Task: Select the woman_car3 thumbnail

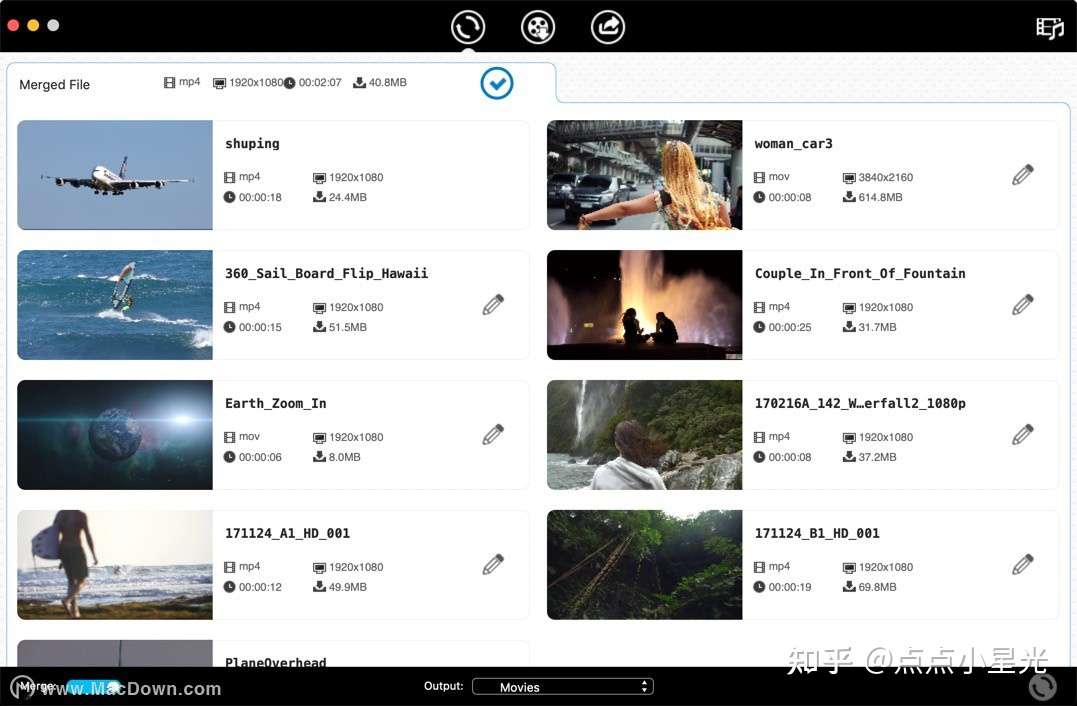Action: coord(644,175)
